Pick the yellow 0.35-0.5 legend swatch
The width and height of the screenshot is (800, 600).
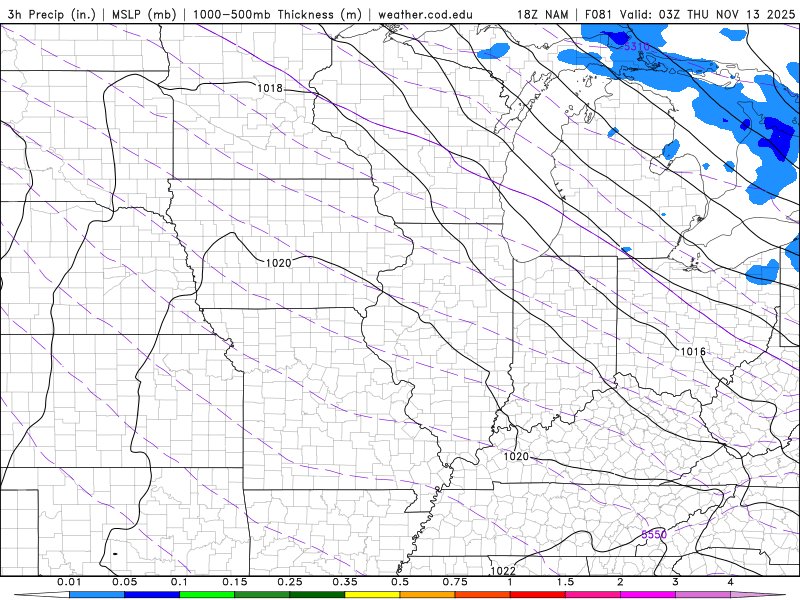point(372,595)
